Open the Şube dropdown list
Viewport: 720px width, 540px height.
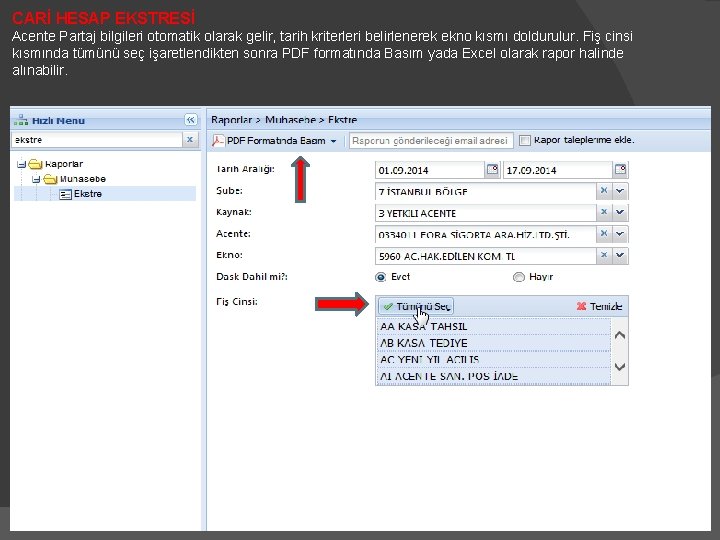coord(620,191)
